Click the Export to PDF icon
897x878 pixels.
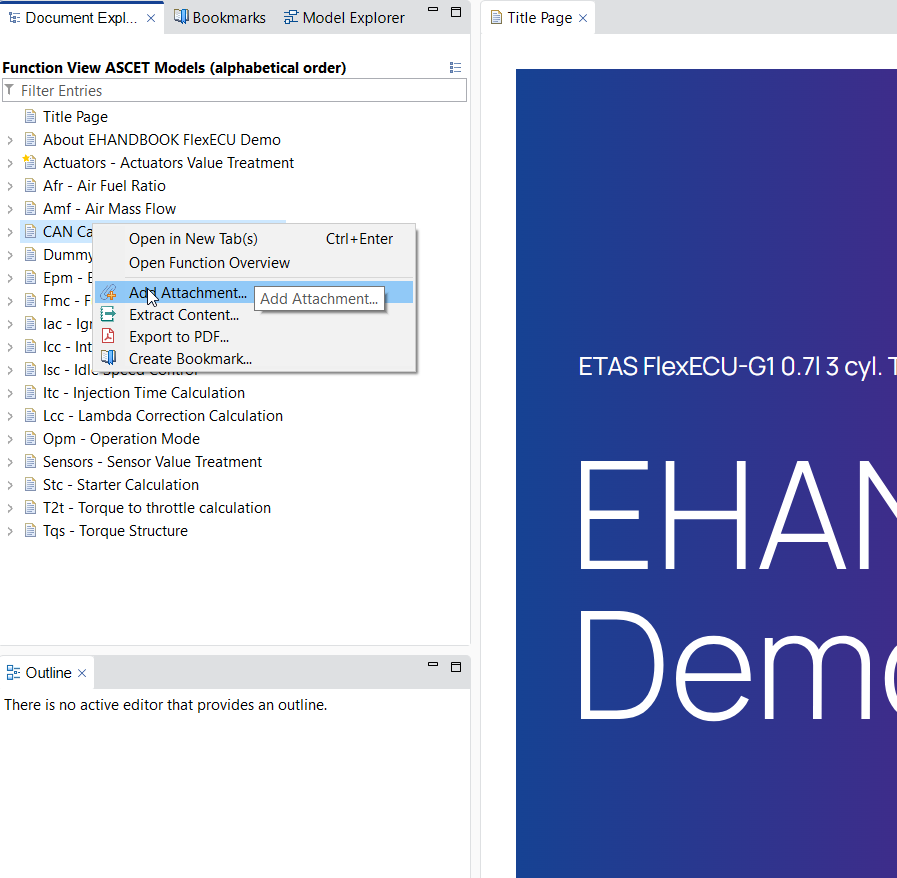pyautogui.click(x=107, y=334)
